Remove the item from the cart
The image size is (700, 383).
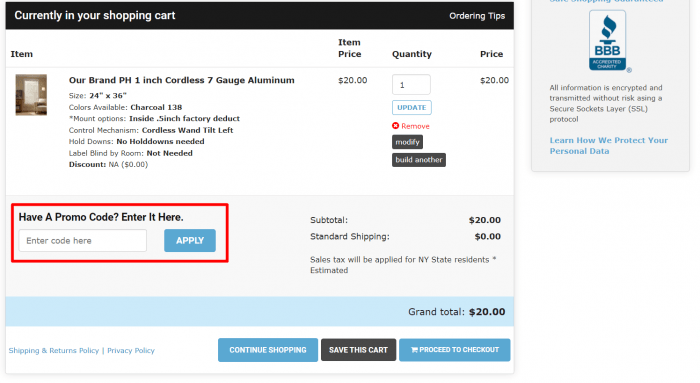[x=411, y=126]
